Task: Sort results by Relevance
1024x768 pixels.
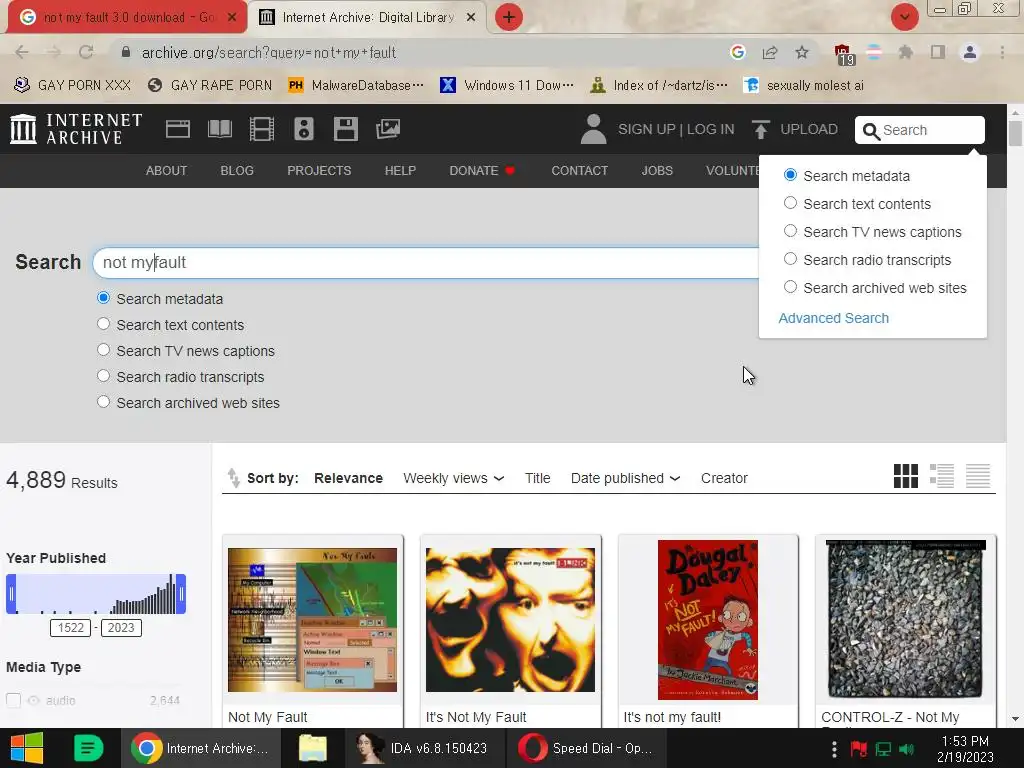Action: tap(348, 478)
